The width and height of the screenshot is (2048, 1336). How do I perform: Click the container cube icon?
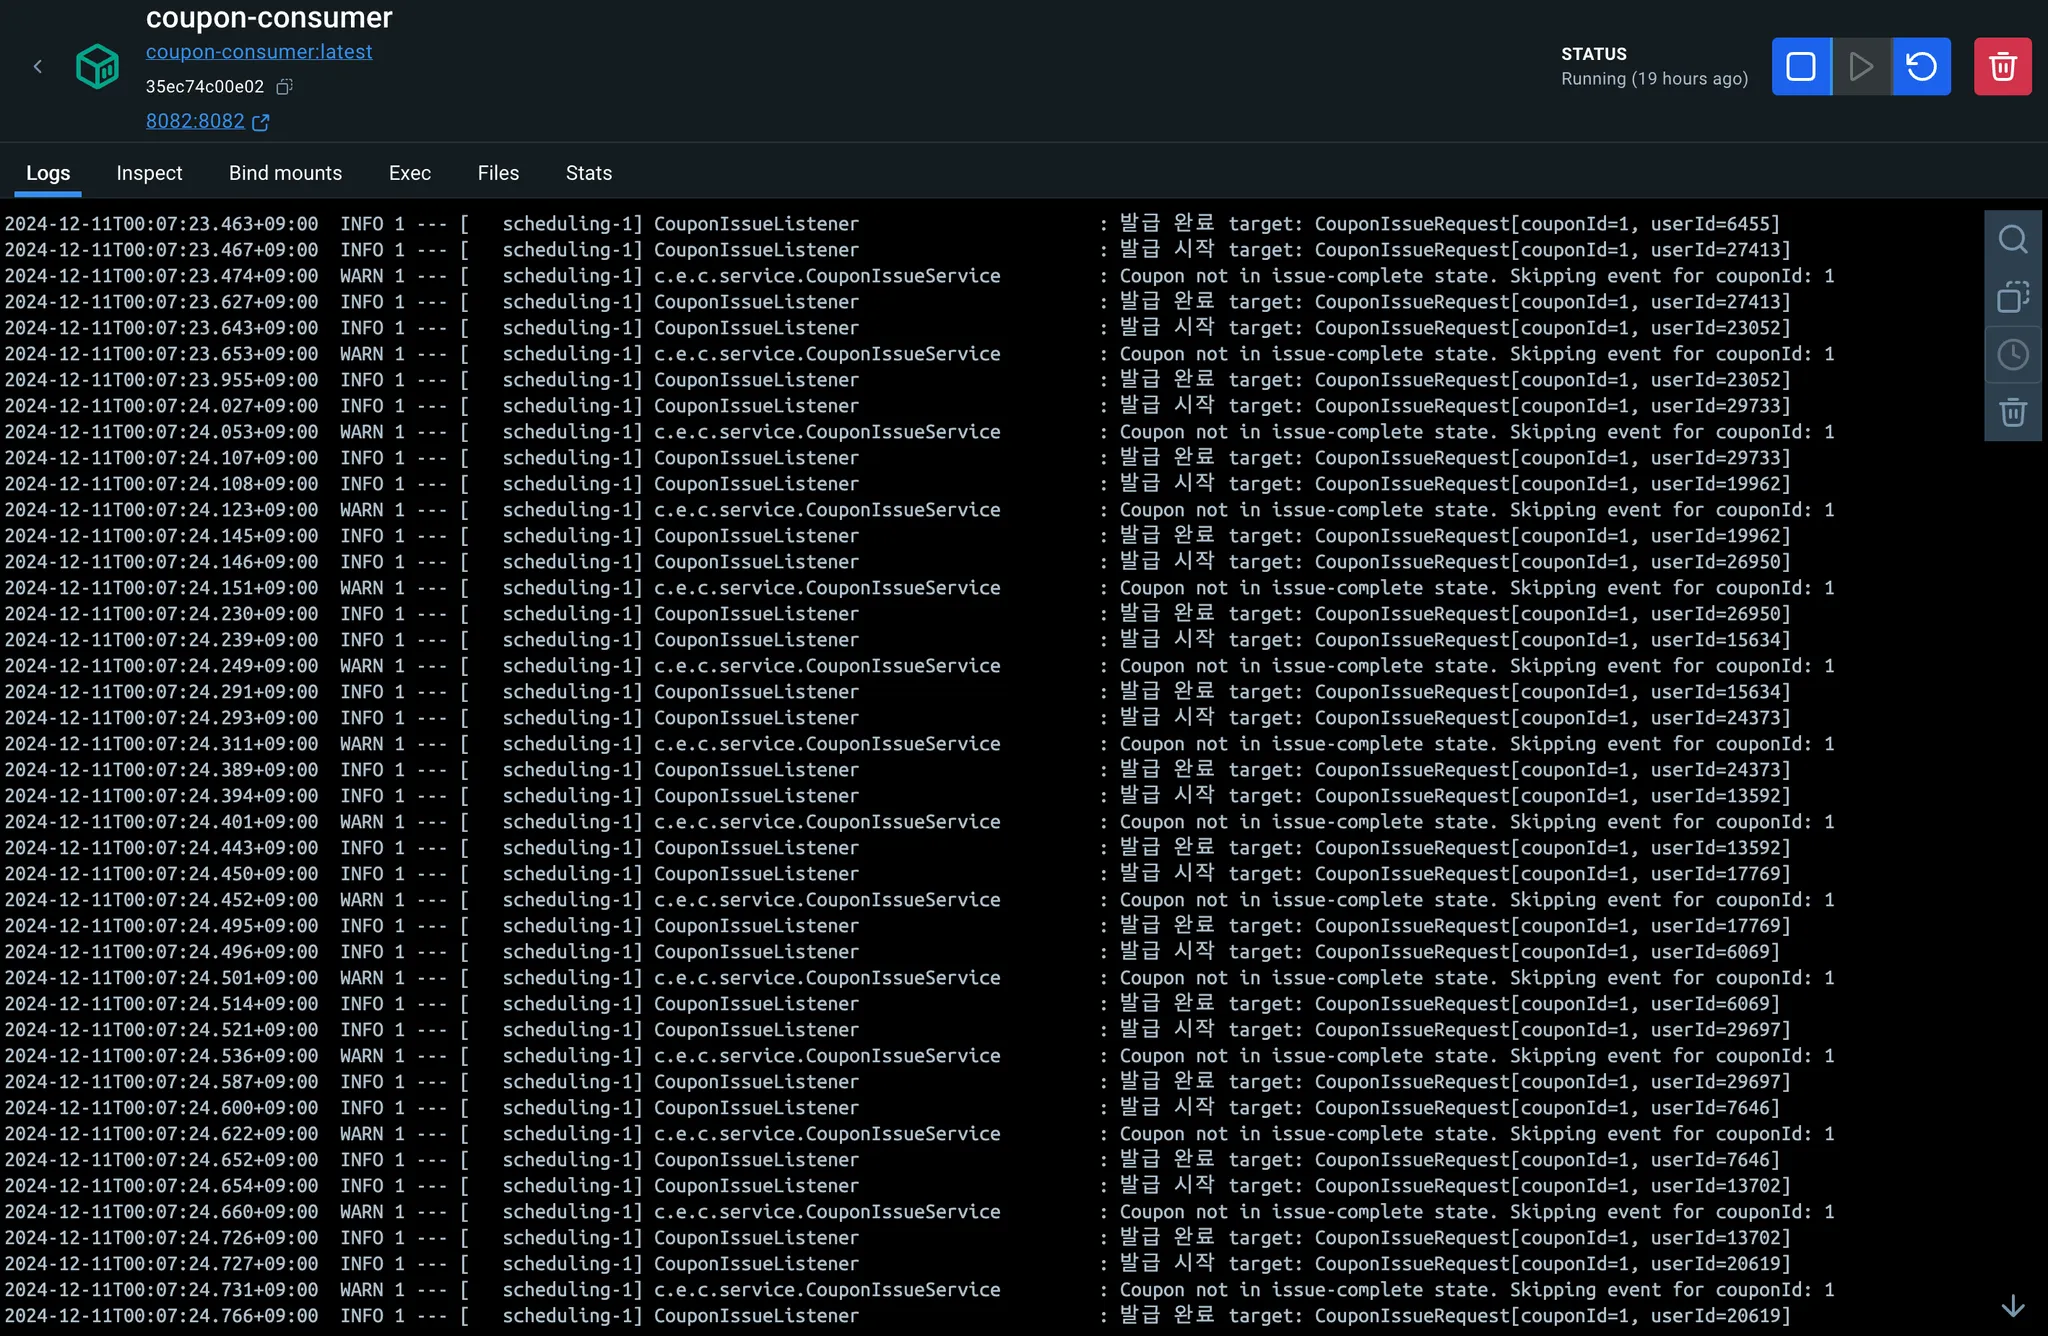click(x=97, y=67)
